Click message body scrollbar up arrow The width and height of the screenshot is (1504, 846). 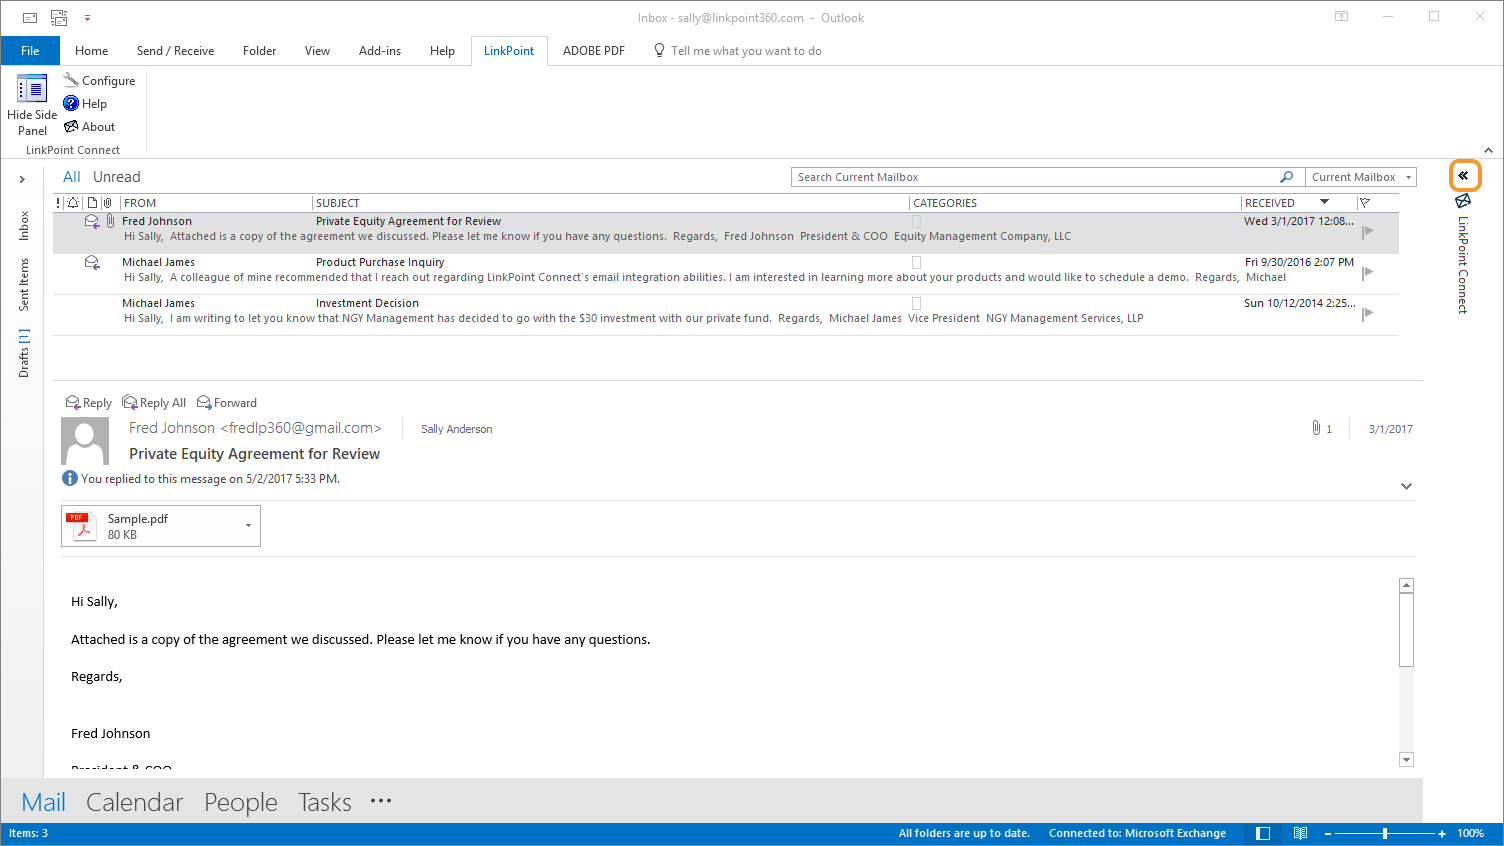pos(1406,586)
